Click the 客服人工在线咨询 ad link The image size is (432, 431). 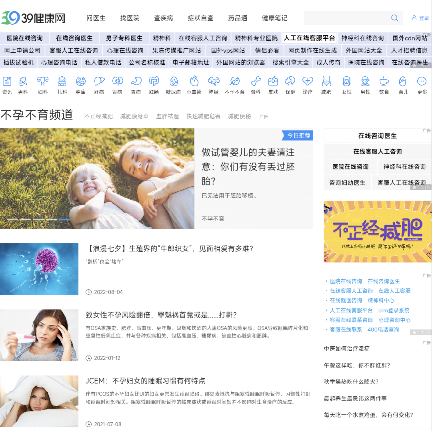click(74, 50)
